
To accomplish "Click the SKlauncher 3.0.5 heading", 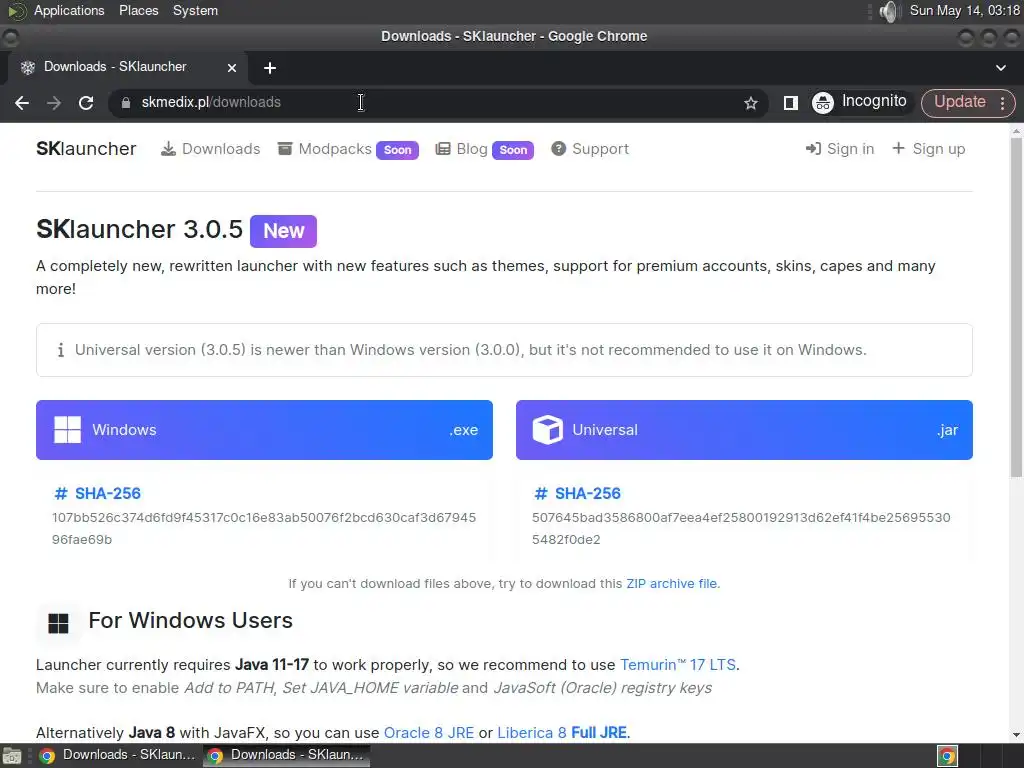I will (139, 229).
